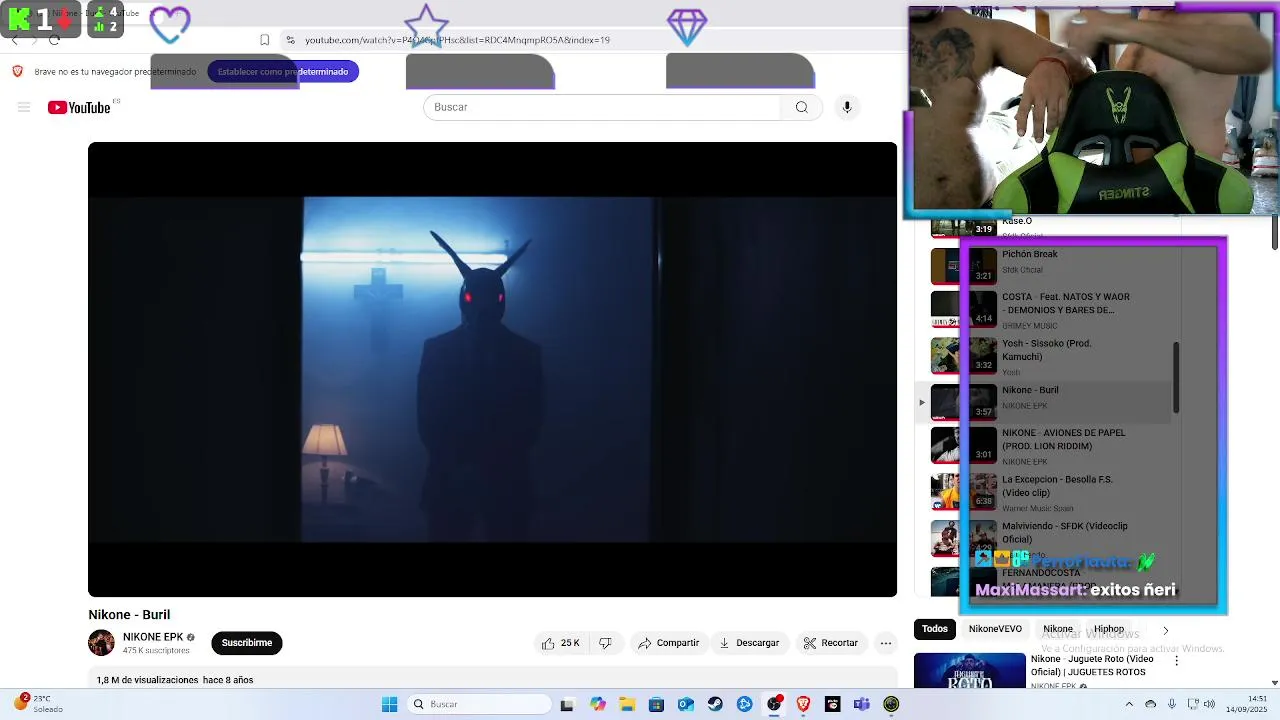Start voice search with the microphone icon
Screen dimensions: 1280x720
pyautogui.click(x=847, y=107)
